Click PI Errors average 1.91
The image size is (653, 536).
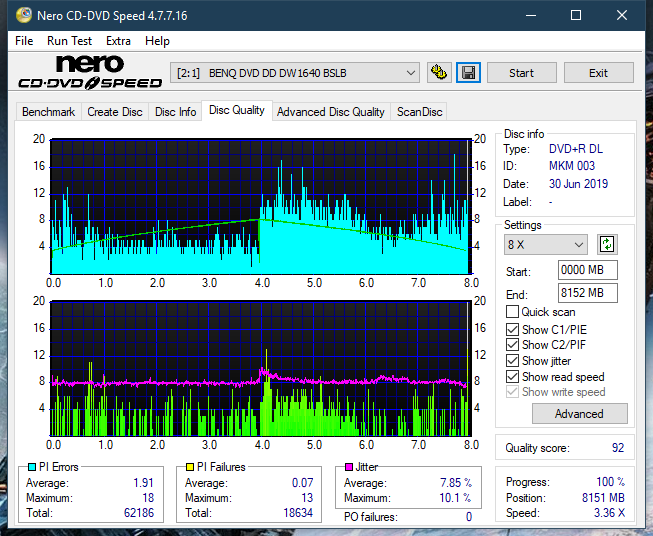(x=143, y=483)
